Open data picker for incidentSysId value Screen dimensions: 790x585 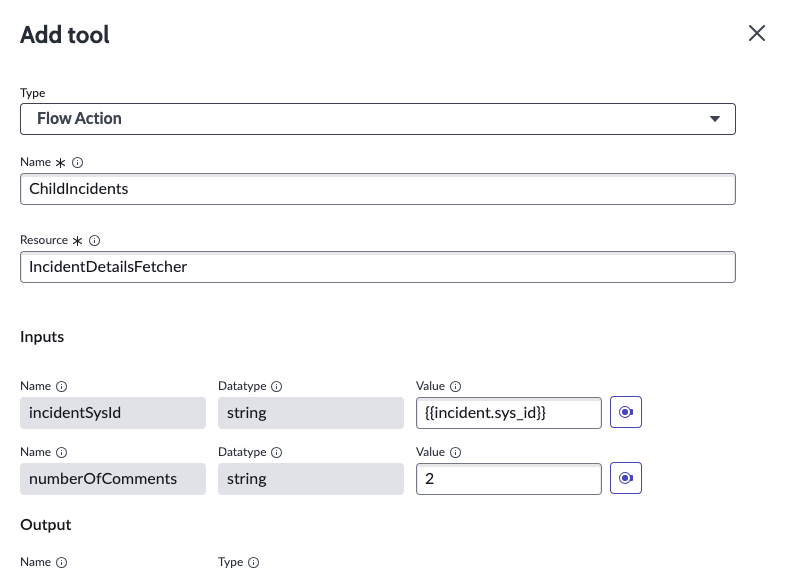pos(626,412)
